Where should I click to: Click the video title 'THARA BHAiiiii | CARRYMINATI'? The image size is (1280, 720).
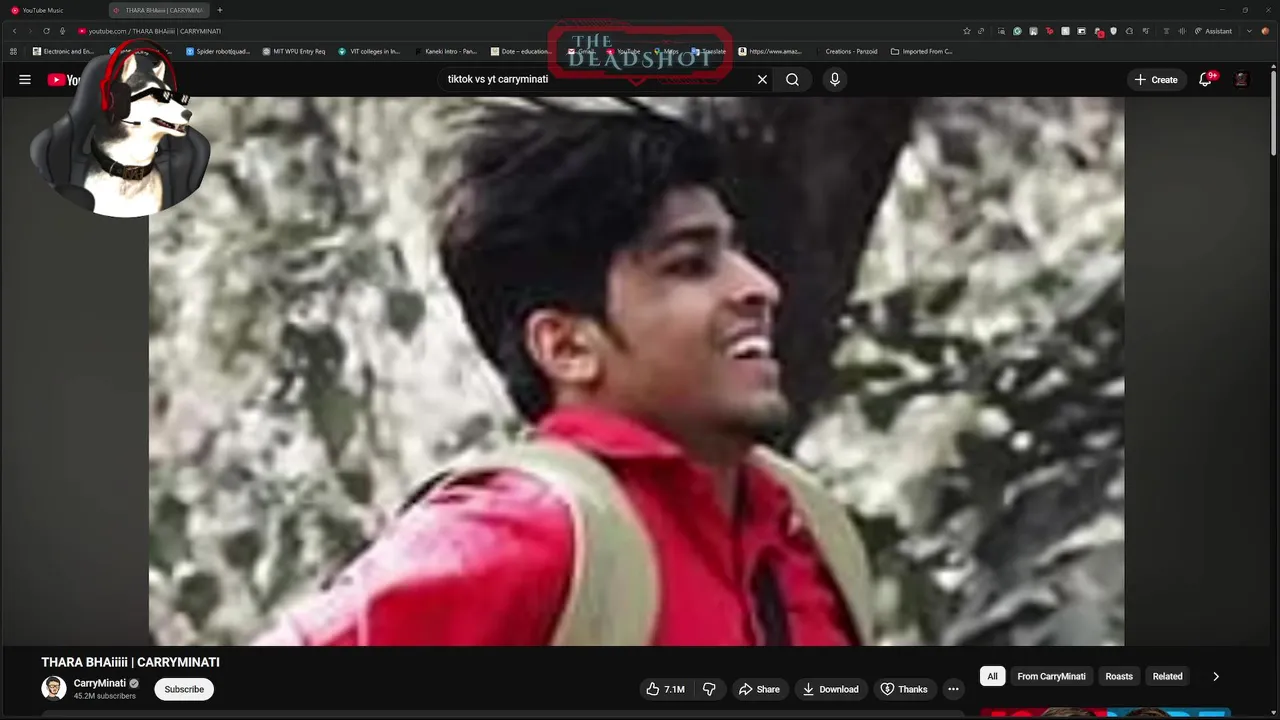pos(130,662)
